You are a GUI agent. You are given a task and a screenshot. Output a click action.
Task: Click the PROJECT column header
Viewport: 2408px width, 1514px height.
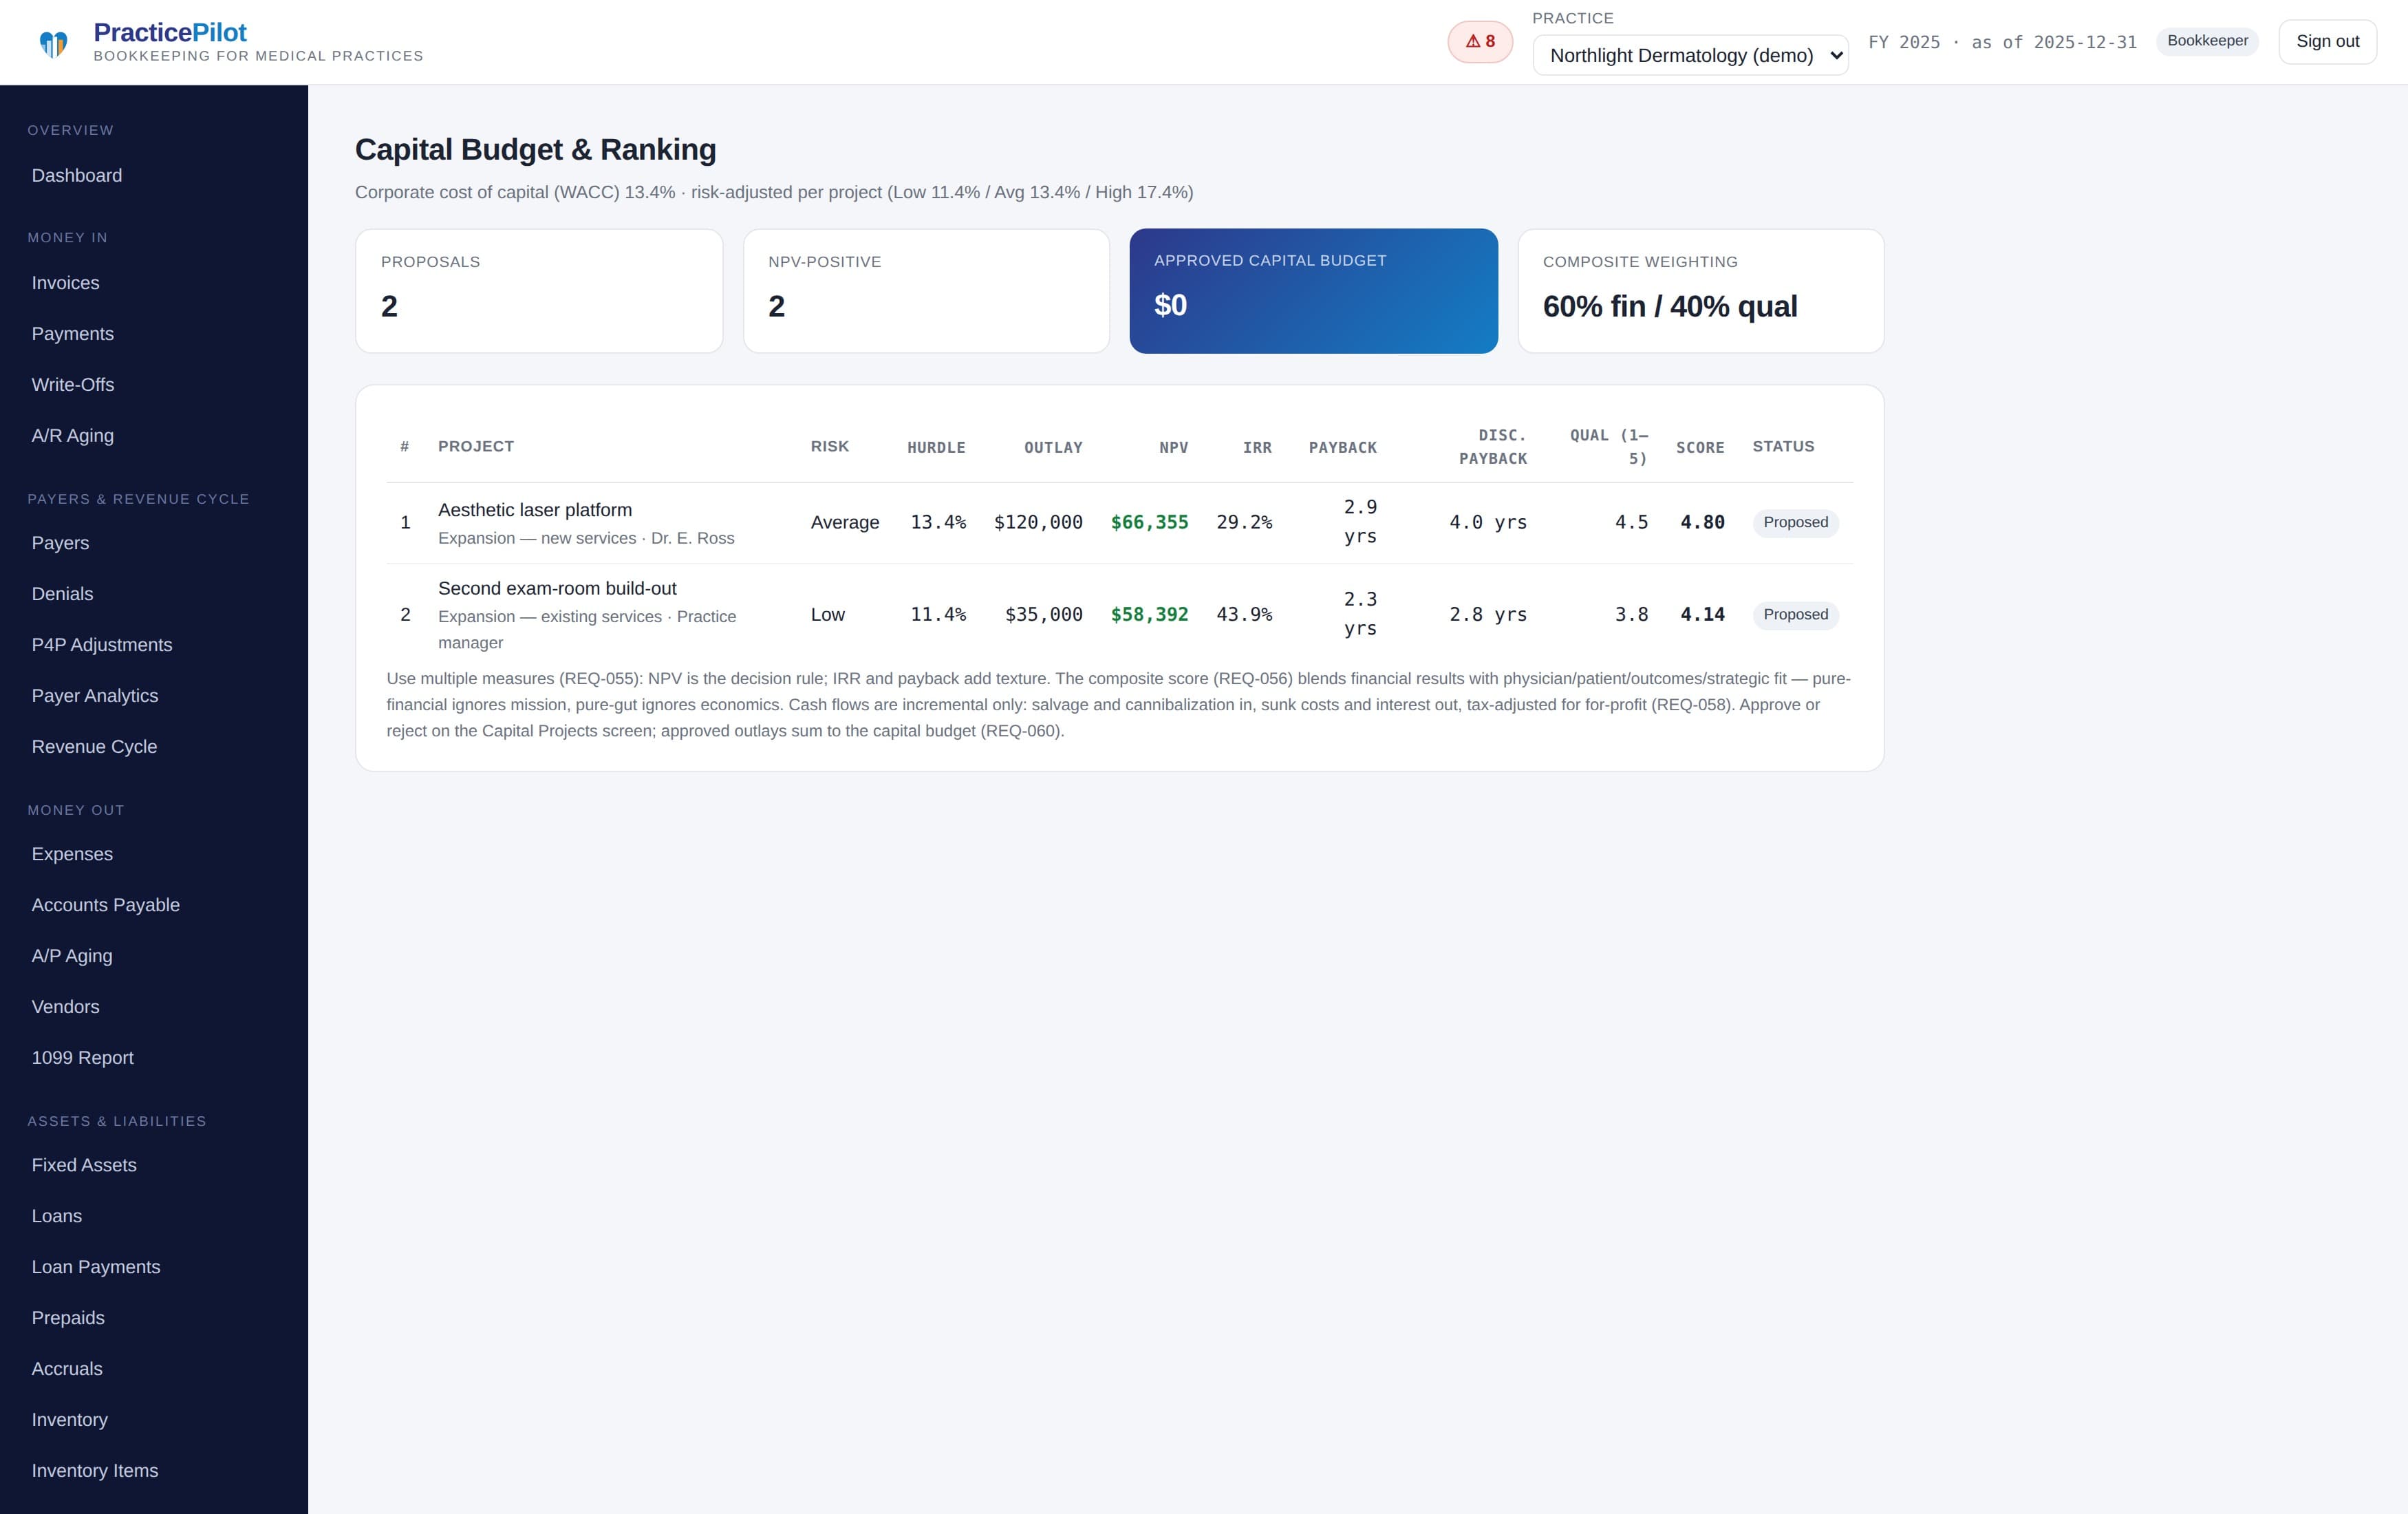pyautogui.click(x=476, y=447)
